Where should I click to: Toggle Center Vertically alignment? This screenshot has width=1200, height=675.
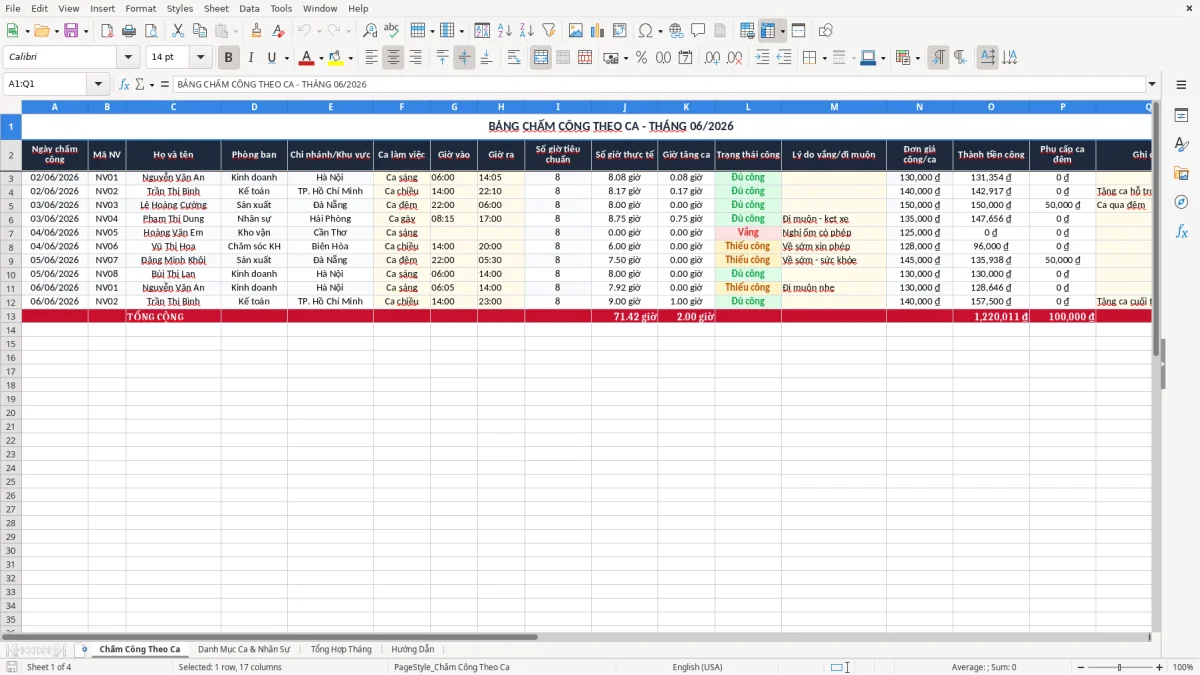[x=464, y=58]
